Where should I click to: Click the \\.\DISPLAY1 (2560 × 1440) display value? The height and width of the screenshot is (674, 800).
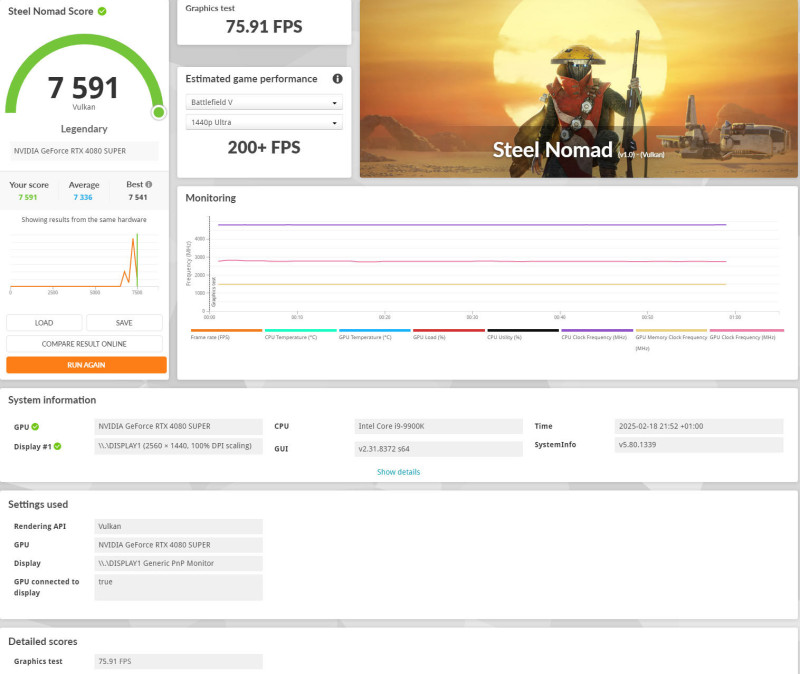point(179,445)
